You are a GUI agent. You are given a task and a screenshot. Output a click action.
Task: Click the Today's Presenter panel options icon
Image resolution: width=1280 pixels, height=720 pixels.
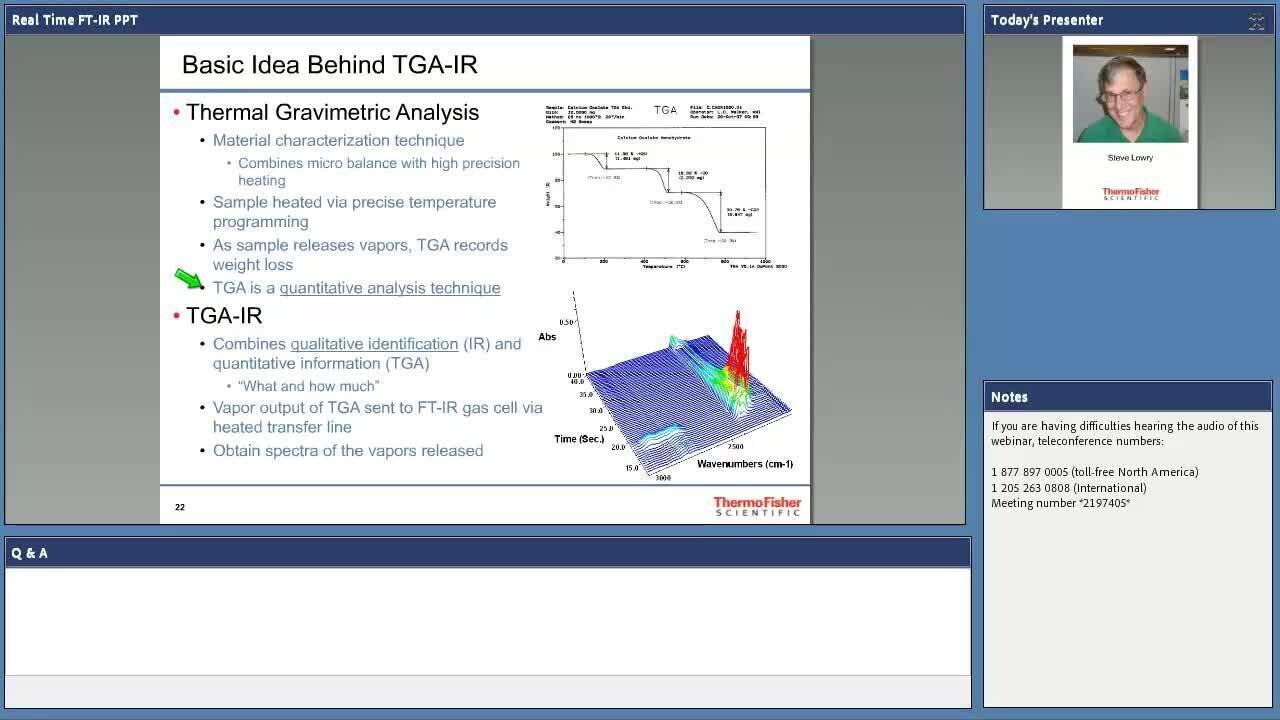tap(1256, 21)
